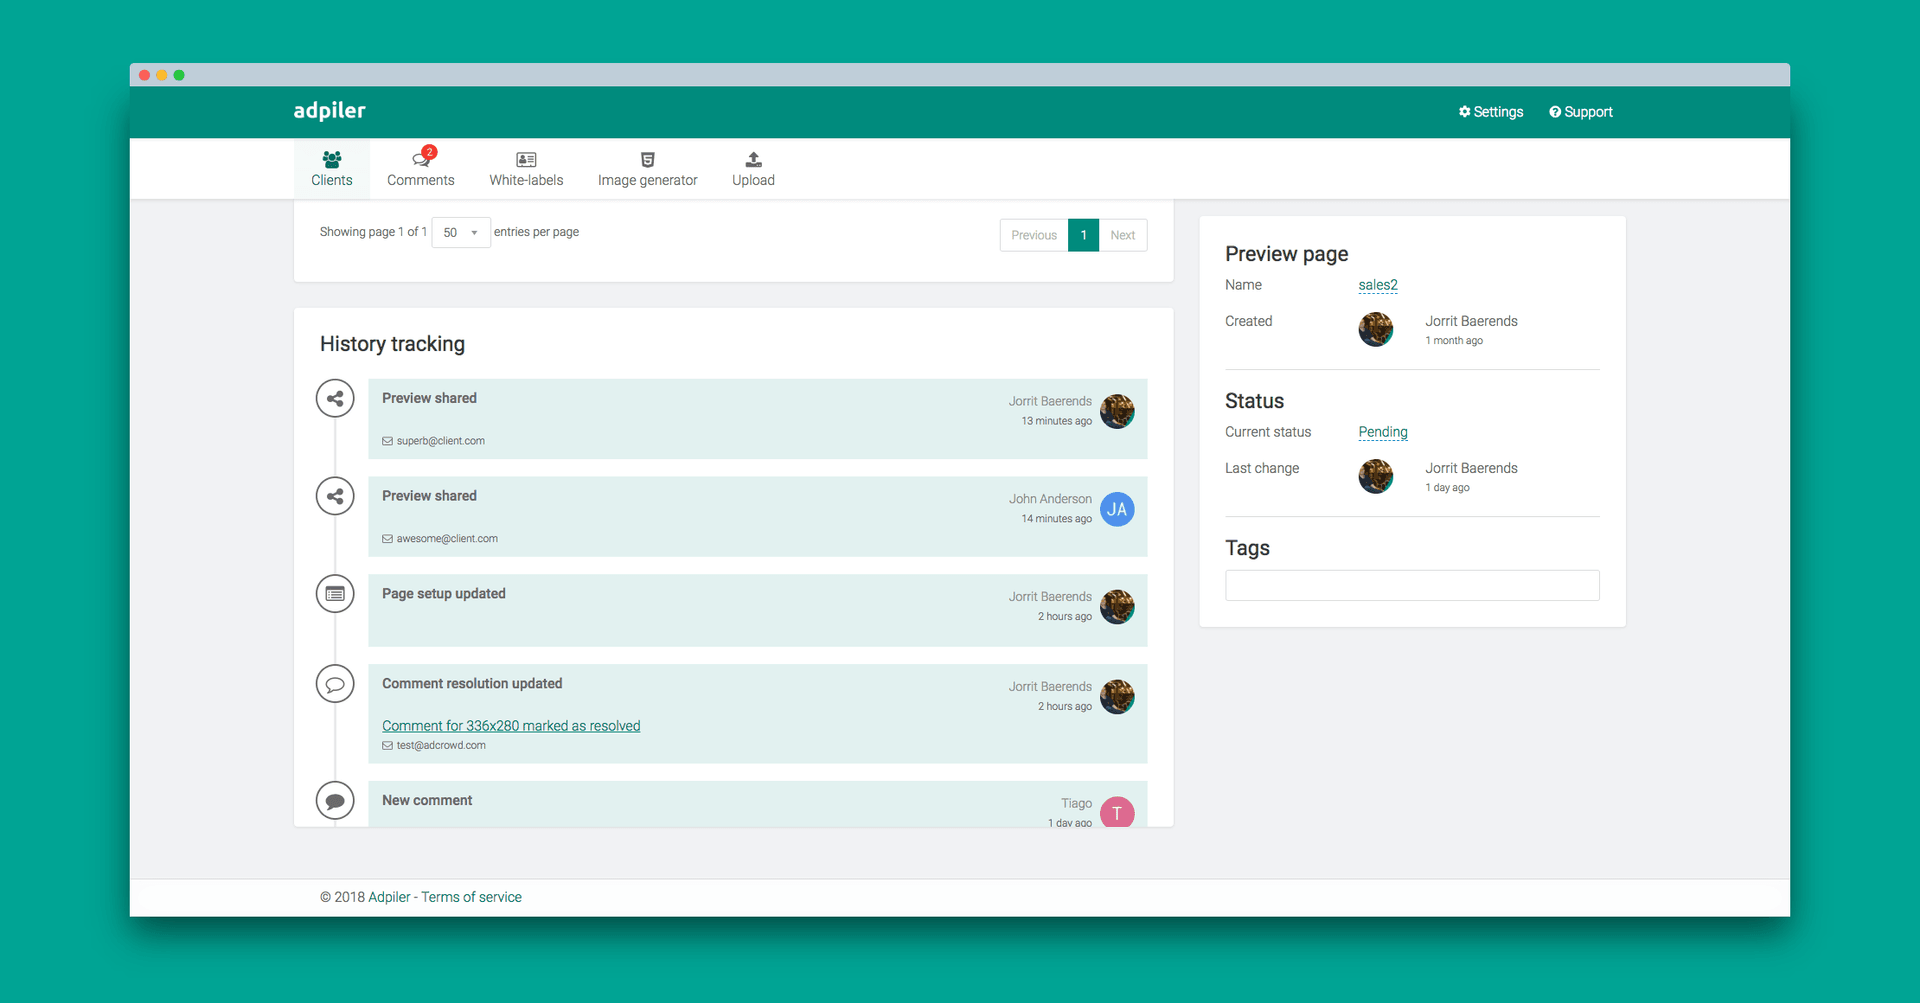This screenshot has width=1920, height=1003.
Task: Click avatar on Comment resolution updated row
Action: click(1117, 697)
